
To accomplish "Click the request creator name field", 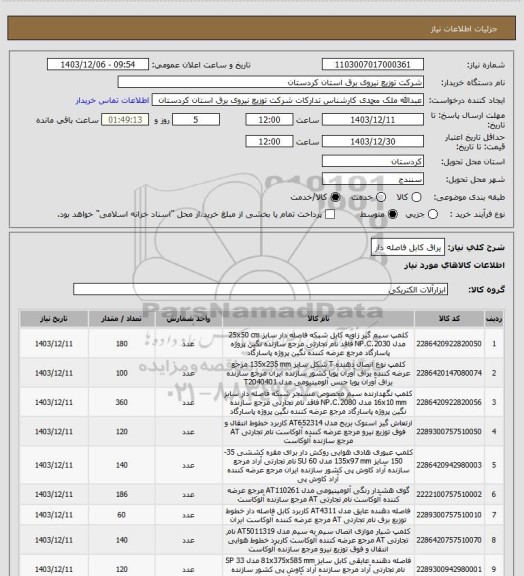I will tap(288, 100).
